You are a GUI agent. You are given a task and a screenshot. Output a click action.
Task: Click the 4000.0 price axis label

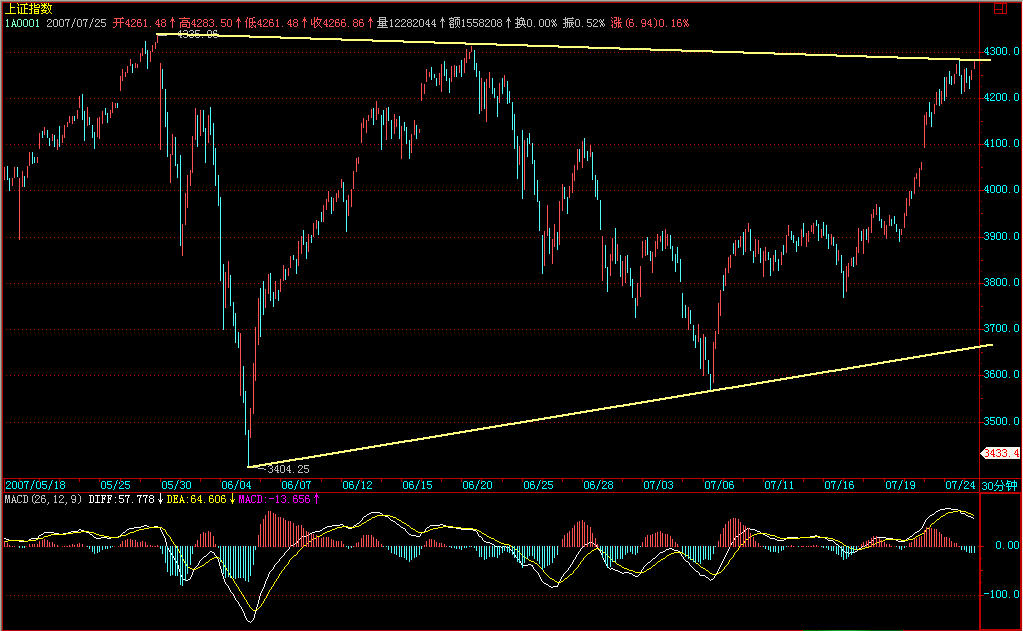tap(1000, 190)
